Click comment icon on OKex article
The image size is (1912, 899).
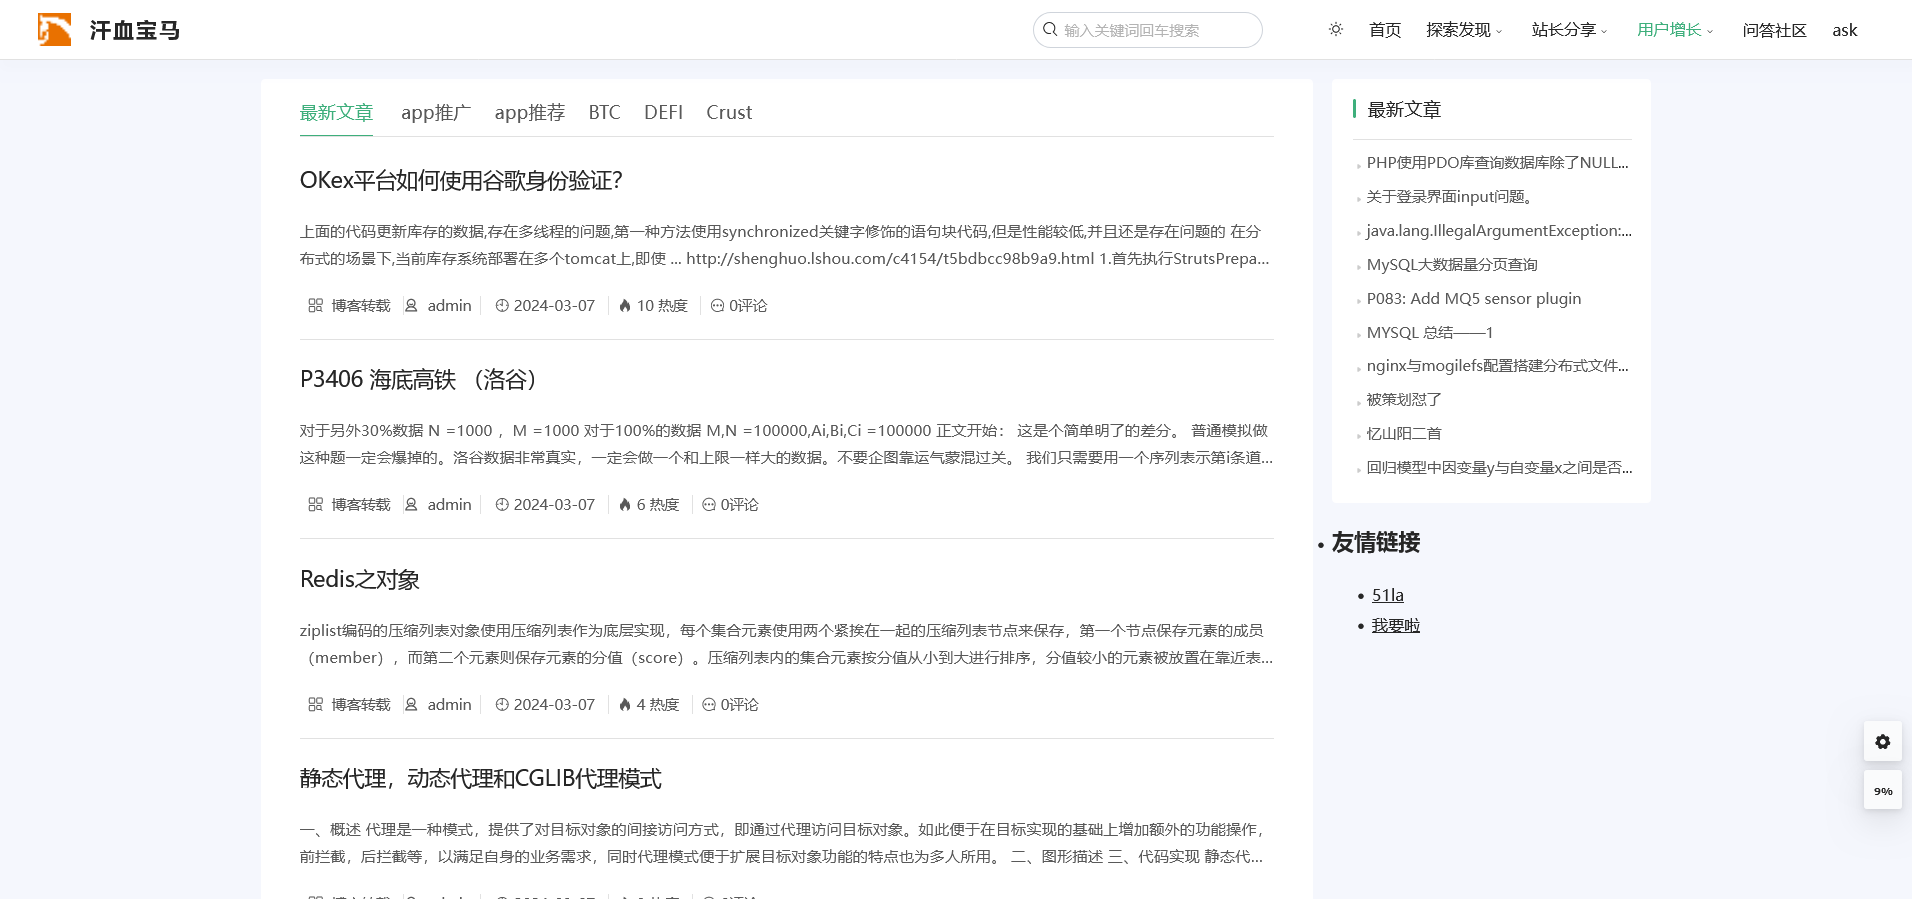tap(717, 306)
